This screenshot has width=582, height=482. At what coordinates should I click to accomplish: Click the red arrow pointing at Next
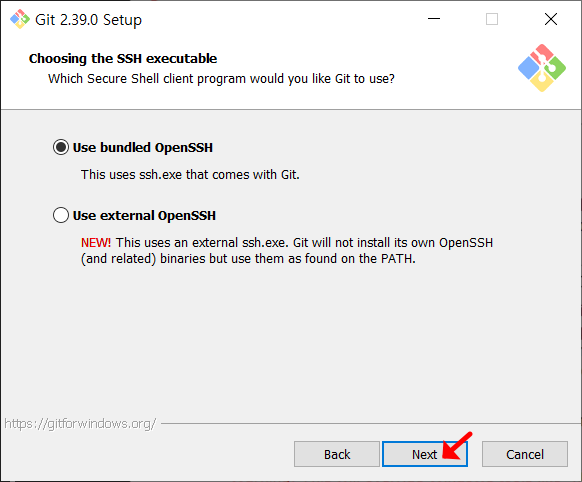tap(457, 445)
